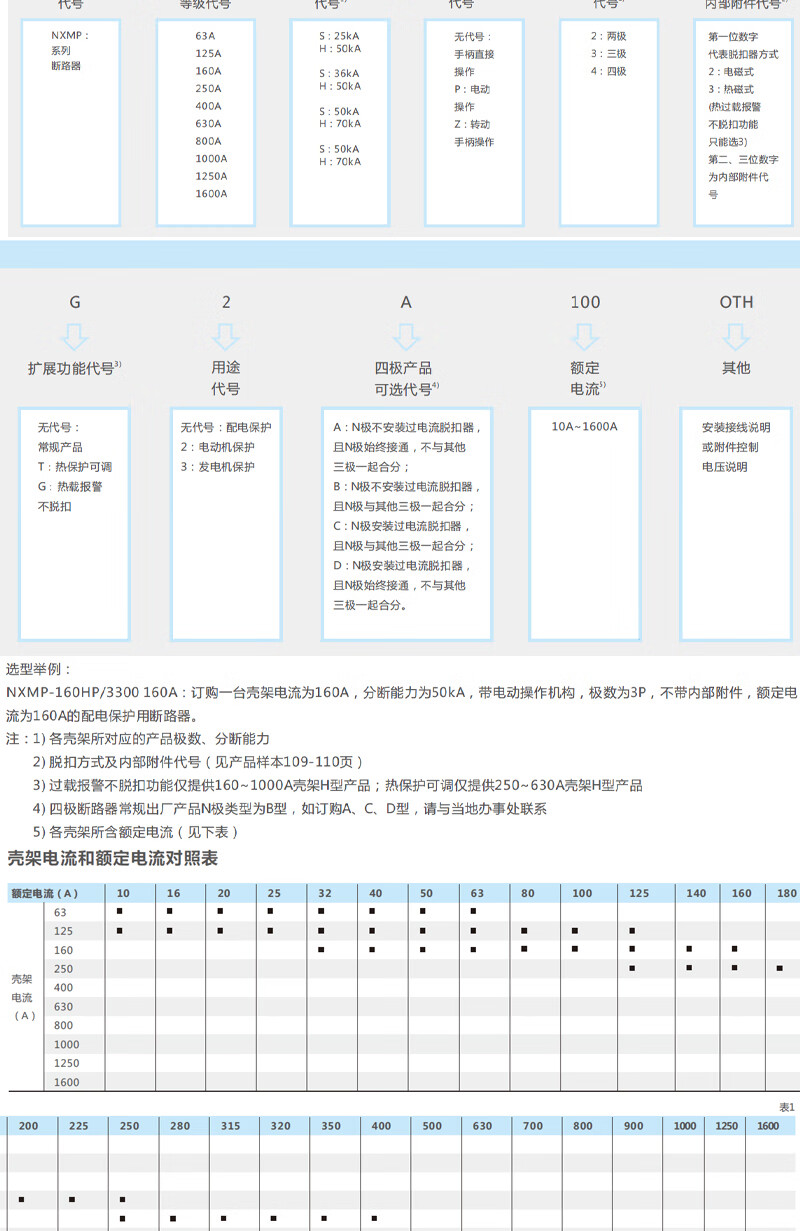Select the 500 column header in lower table
The height and width of the screenshot is (1231, 800).
[432, 1126]
